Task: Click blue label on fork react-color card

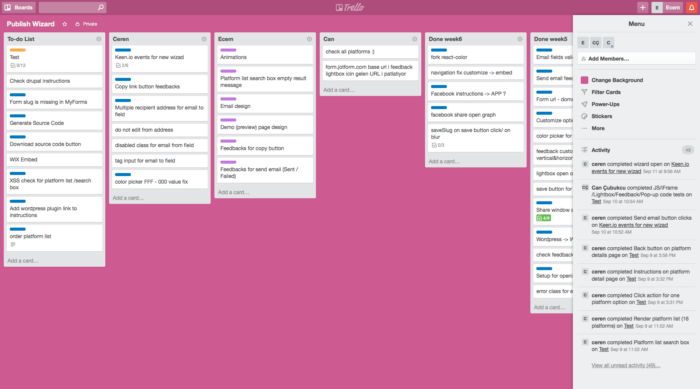Action: (x=439, y=50)
